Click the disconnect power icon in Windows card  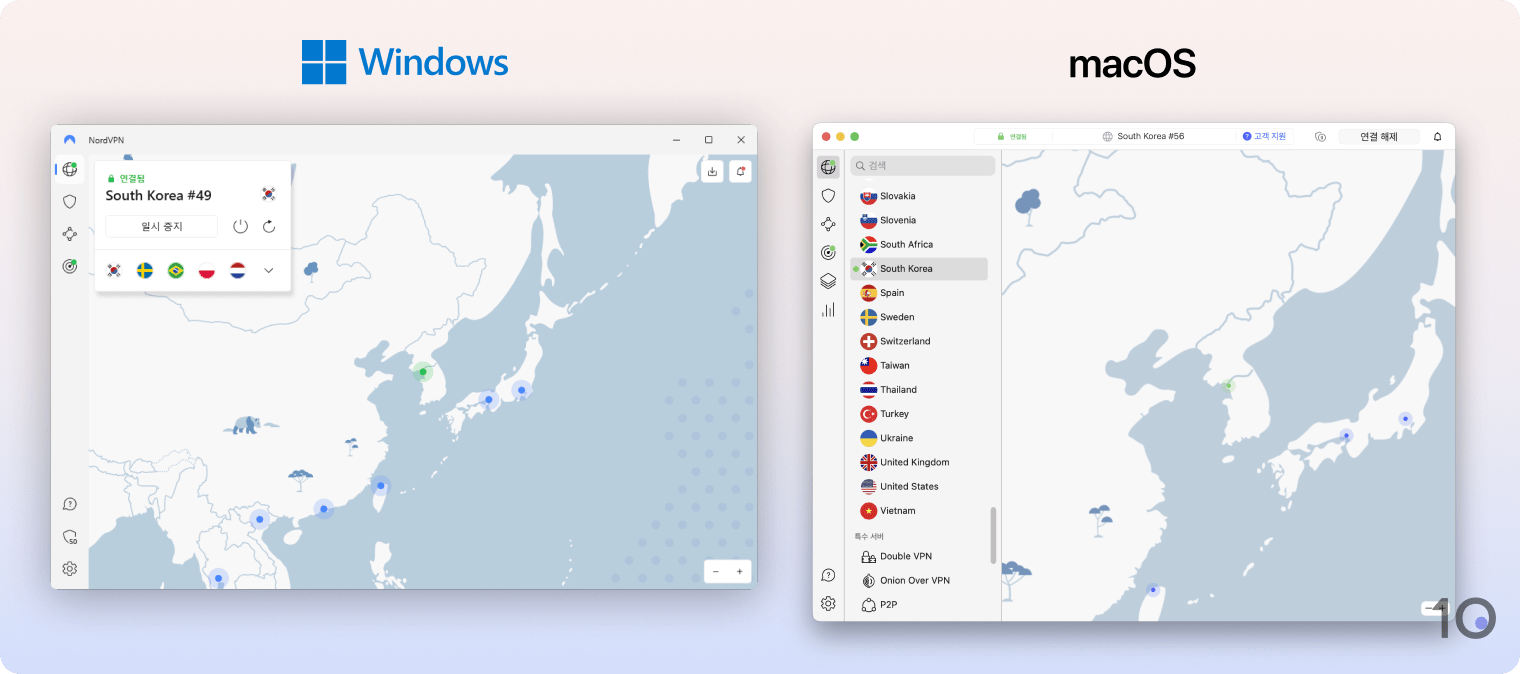click(x=240, y=226)
